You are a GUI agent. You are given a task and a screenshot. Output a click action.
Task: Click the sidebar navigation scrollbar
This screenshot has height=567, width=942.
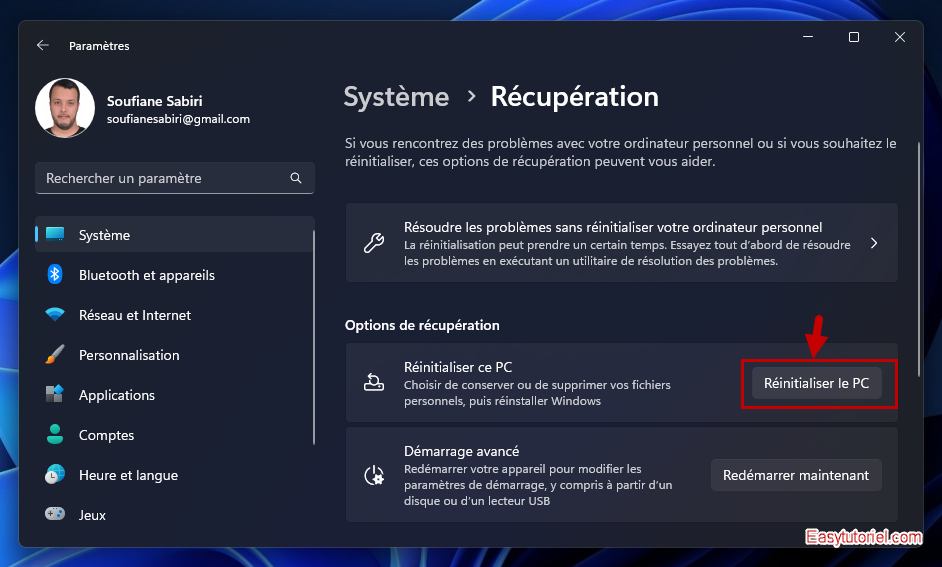click(x=314, y=337)
